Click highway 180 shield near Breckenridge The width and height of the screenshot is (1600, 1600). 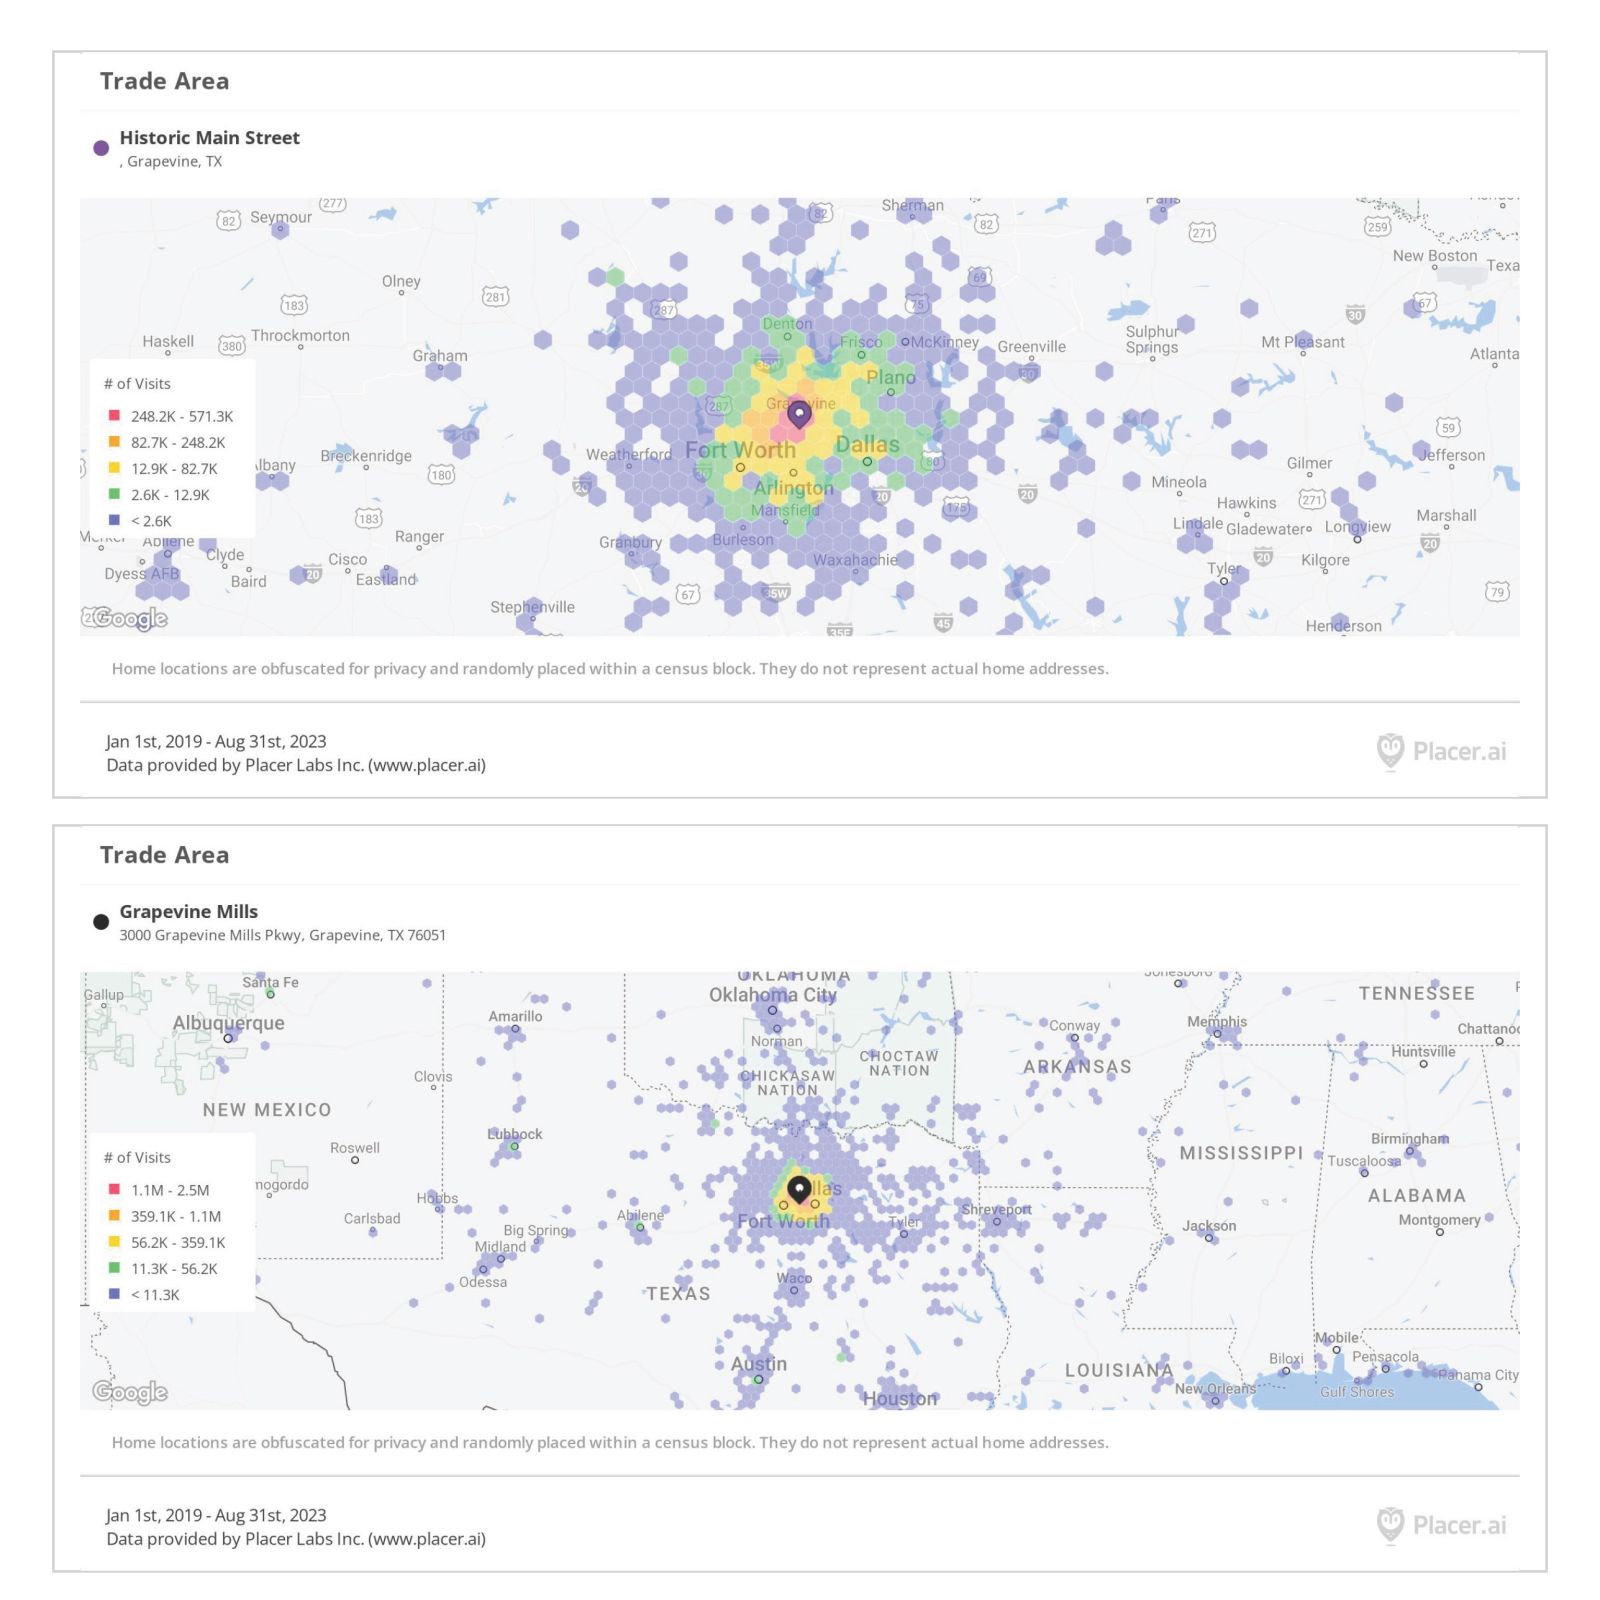pyautogui.click(x=441, y=474)
